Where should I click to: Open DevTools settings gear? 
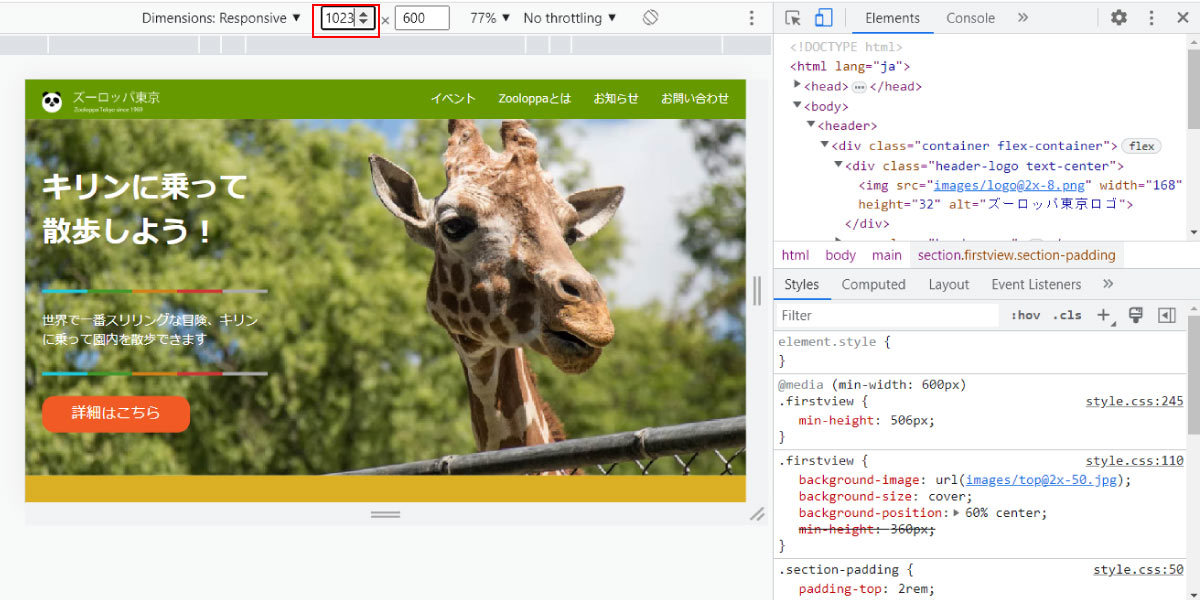pos(1119,18)
